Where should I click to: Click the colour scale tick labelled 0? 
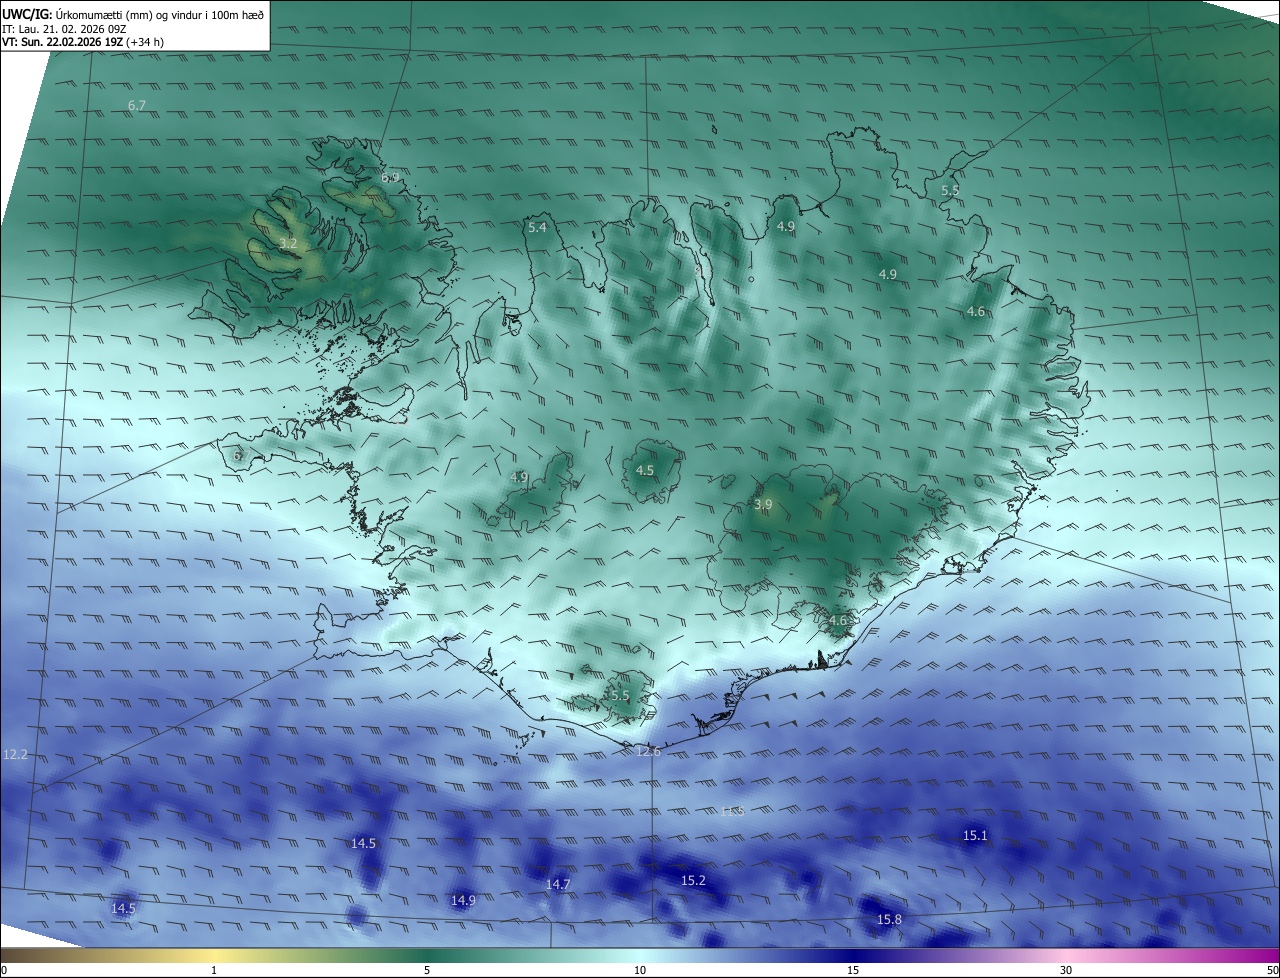pos(4,971)
